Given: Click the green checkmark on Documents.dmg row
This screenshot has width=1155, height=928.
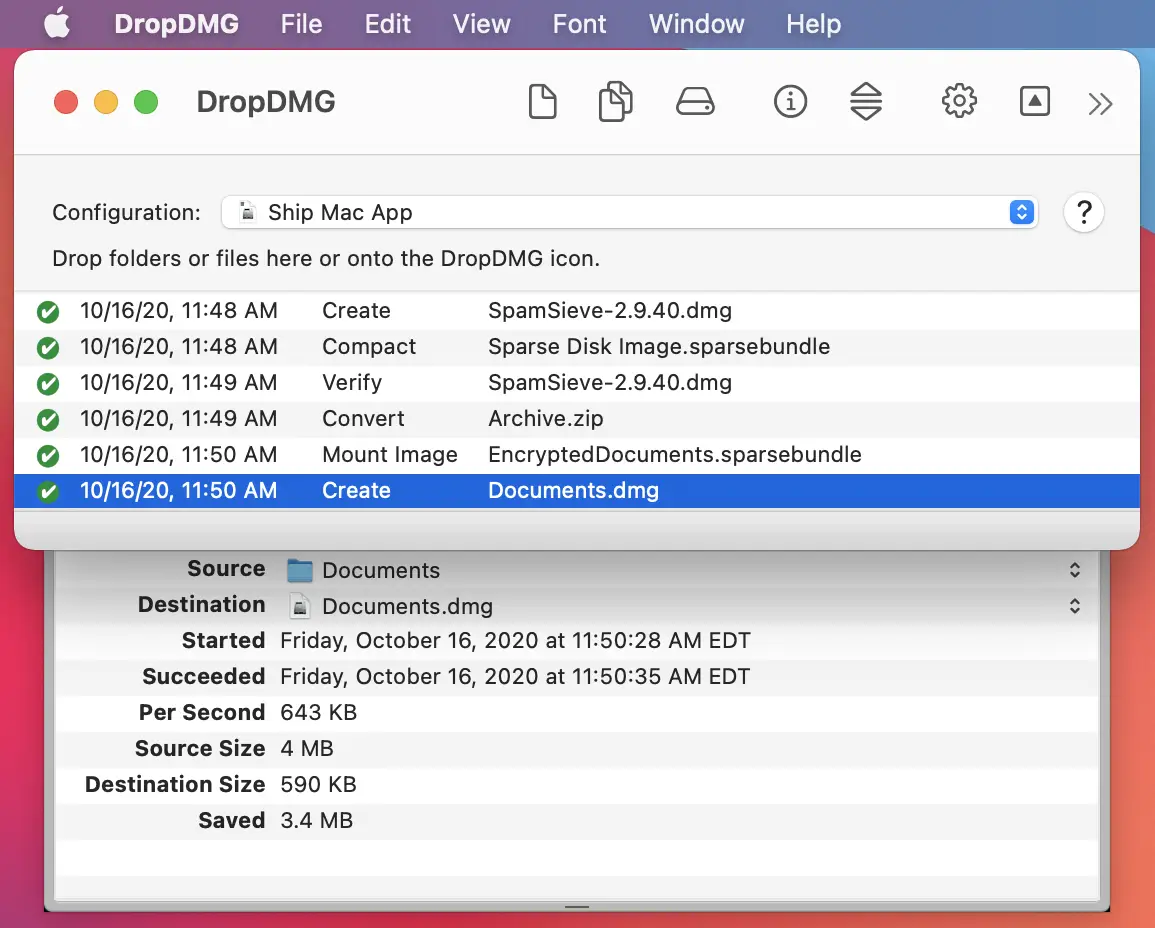Looking at the screenshot, I should (48, 491).
